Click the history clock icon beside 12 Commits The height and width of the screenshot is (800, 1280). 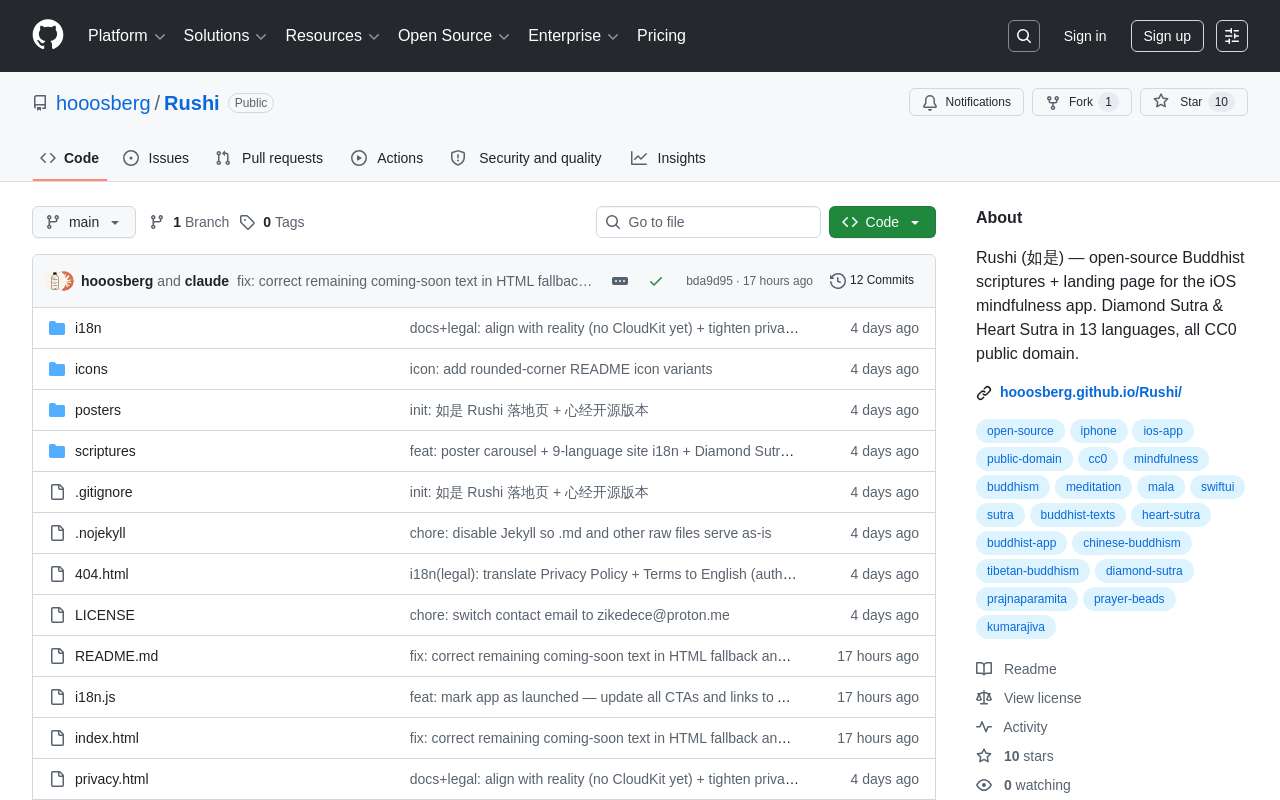click(838, 281)
